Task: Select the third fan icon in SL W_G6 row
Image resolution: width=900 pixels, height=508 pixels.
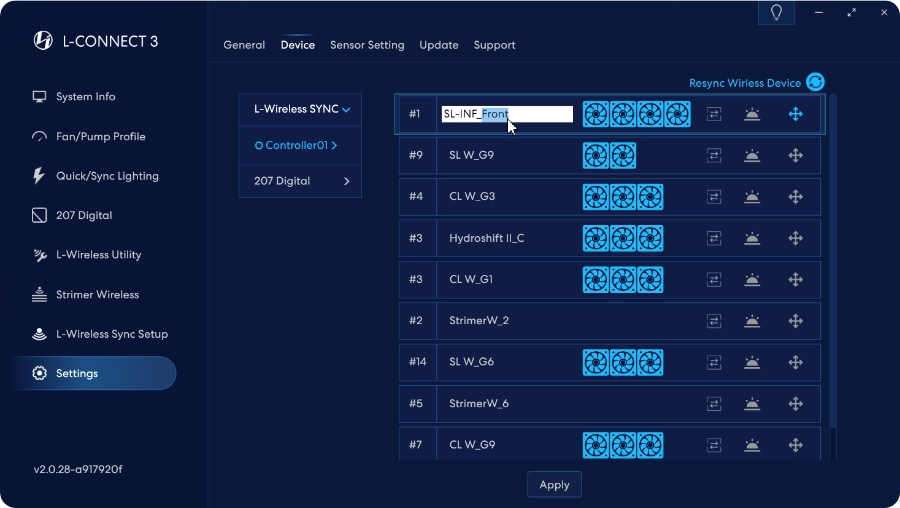Action: click(x=650, y=362)
